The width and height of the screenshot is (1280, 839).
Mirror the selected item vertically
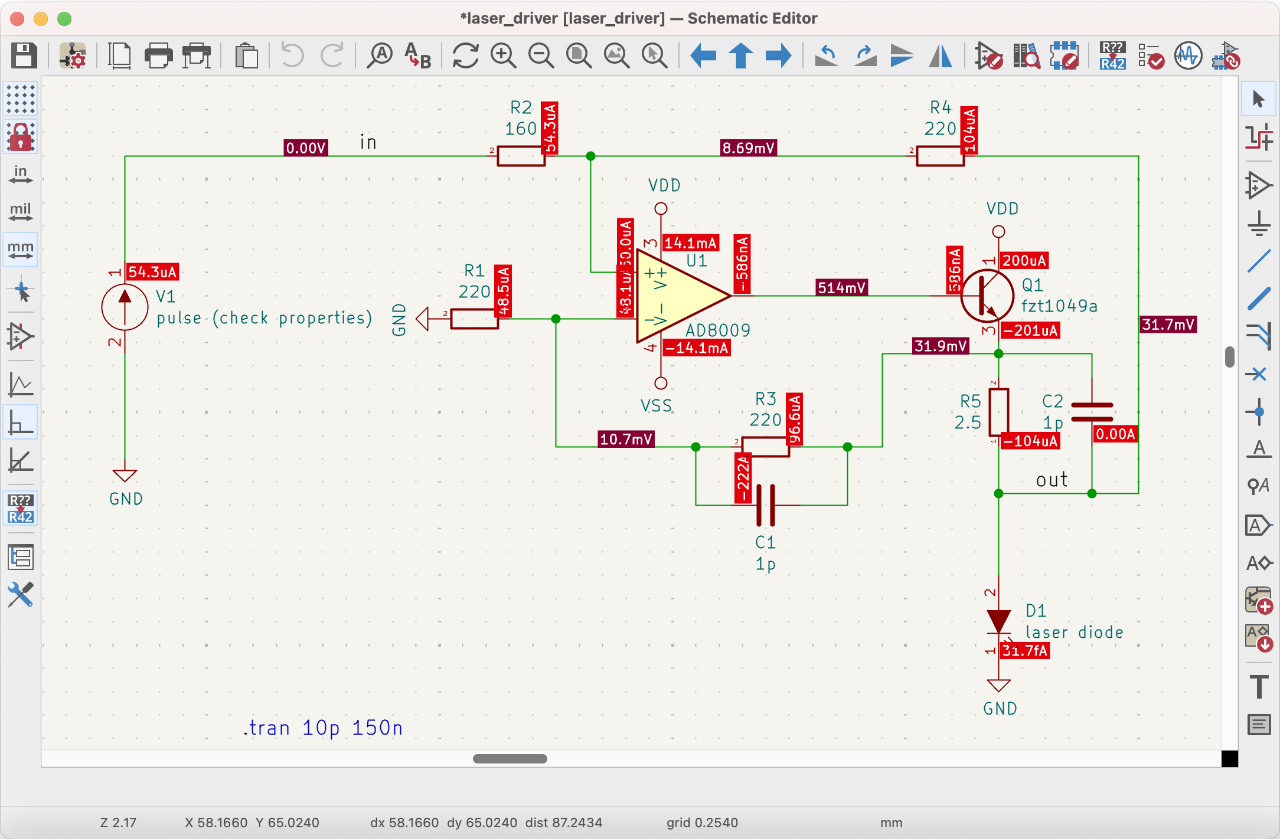point(901,55)
